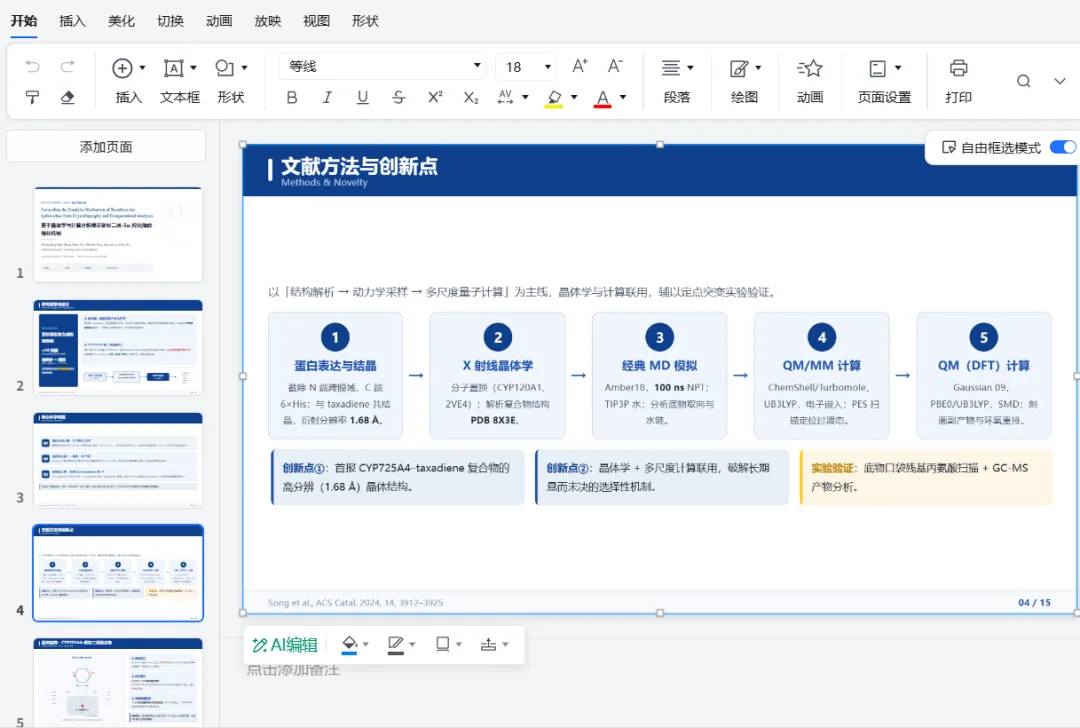Viewport: 1080px width, 728px height.
Task: Apply subscript formatting
Action: coord(470,97)
